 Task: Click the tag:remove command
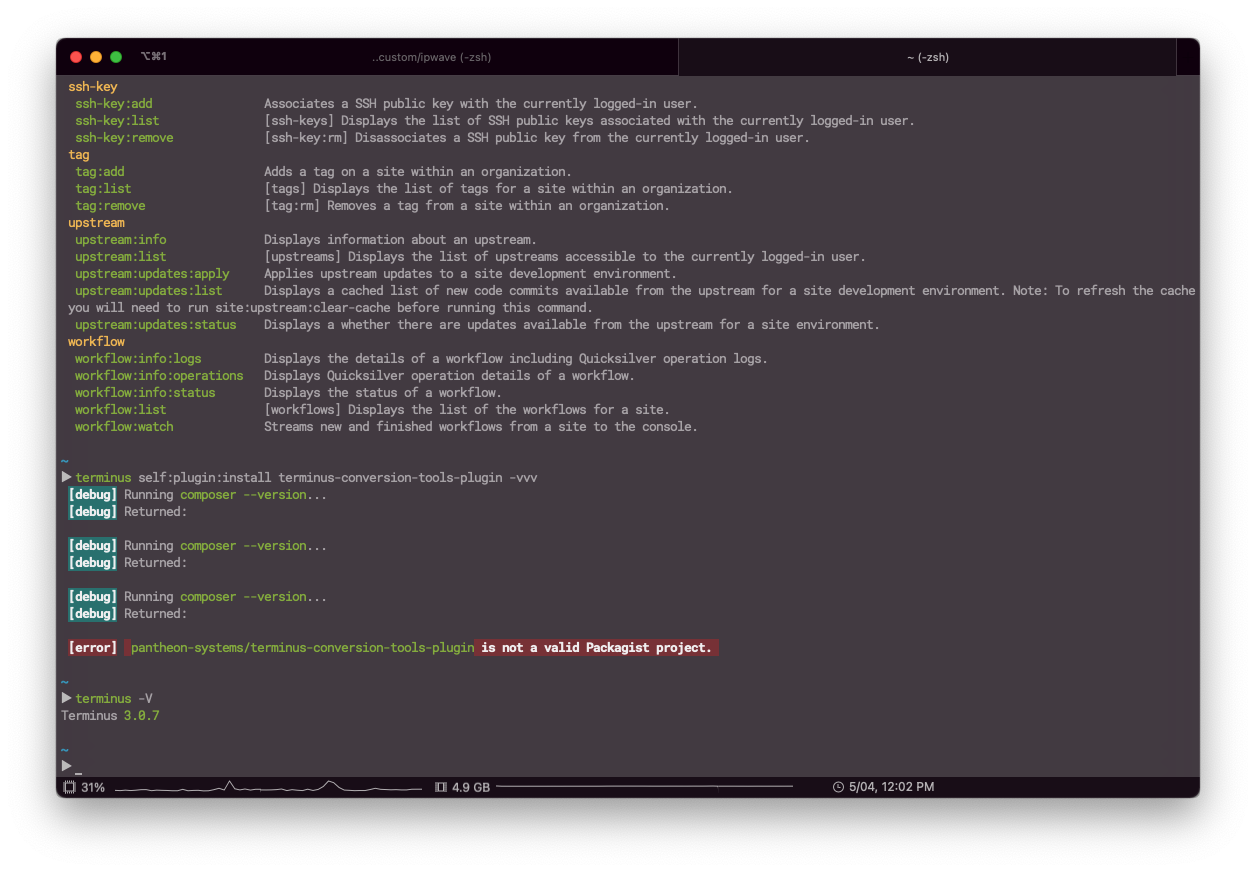click(110, 206)
